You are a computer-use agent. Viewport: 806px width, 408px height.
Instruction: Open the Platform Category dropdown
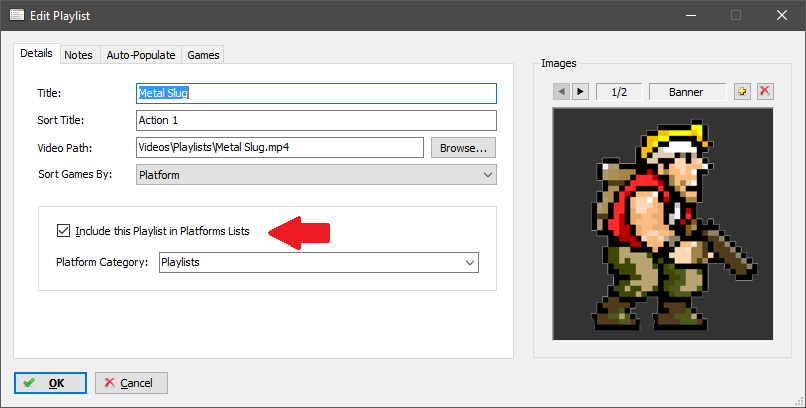pyautogui.click(x=319, y=262)
